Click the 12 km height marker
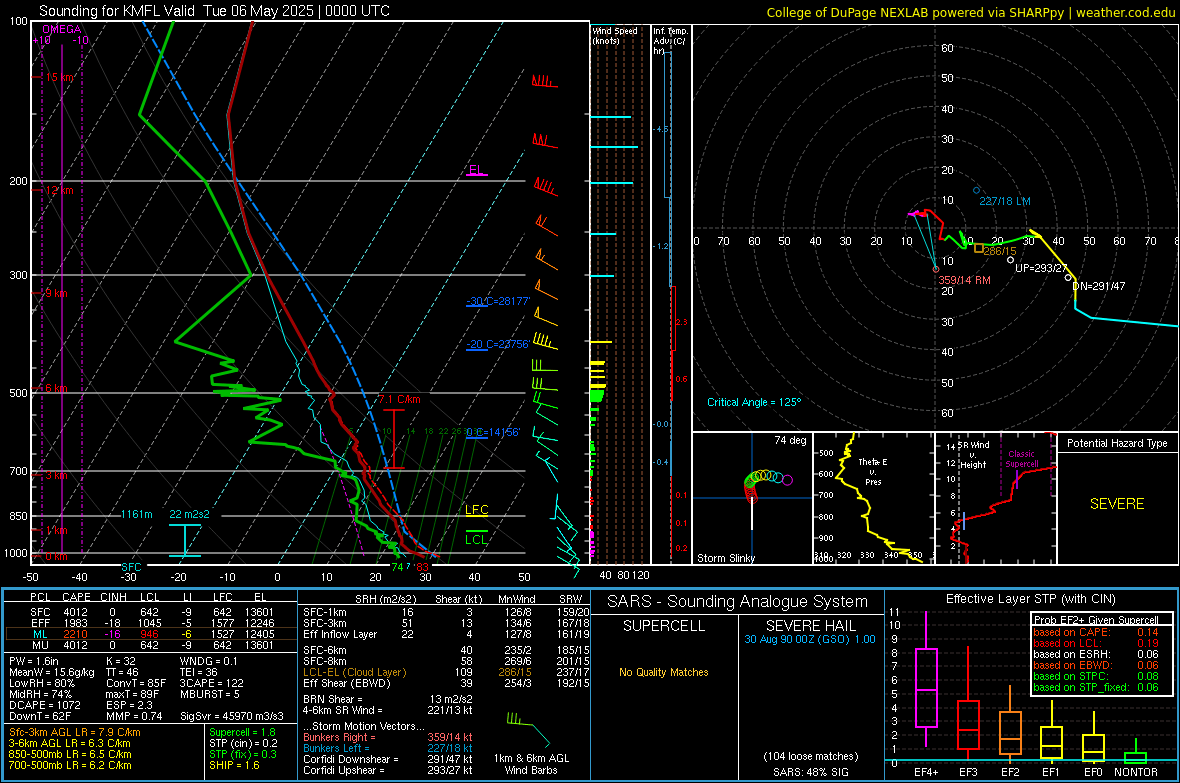Screen dimensions: 1180x783 click(x=59, y=190)
